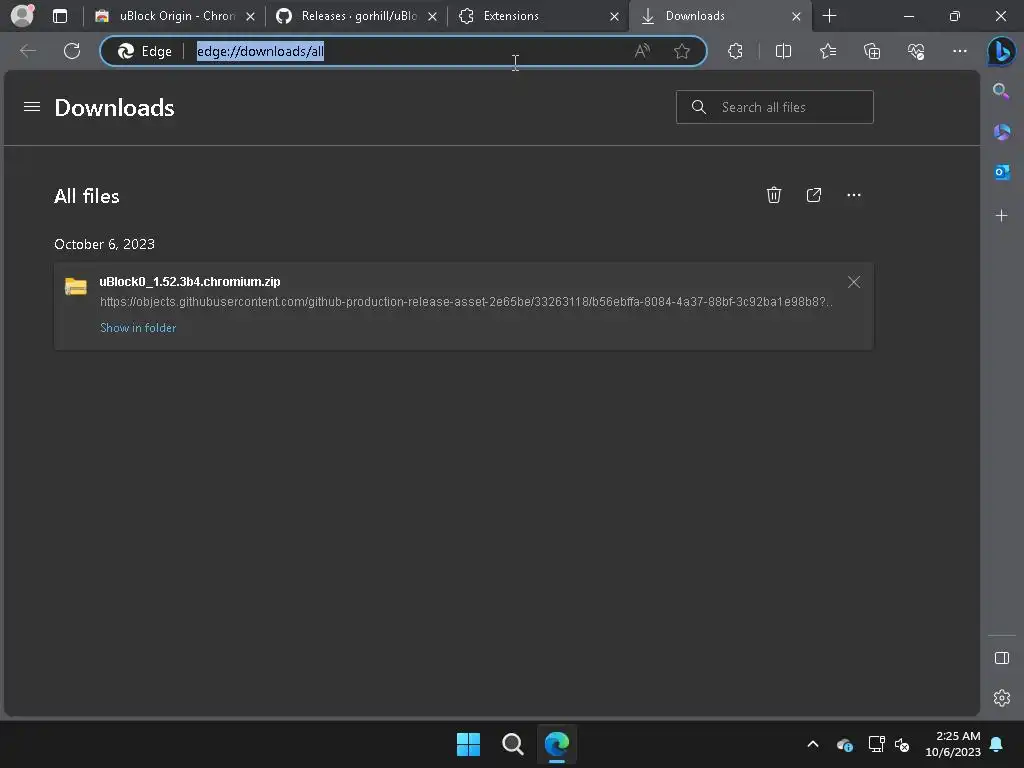The height and width of the screenshot is (768, 1024).
Task: Click Show in folder link
Action: tap(138, 328)
